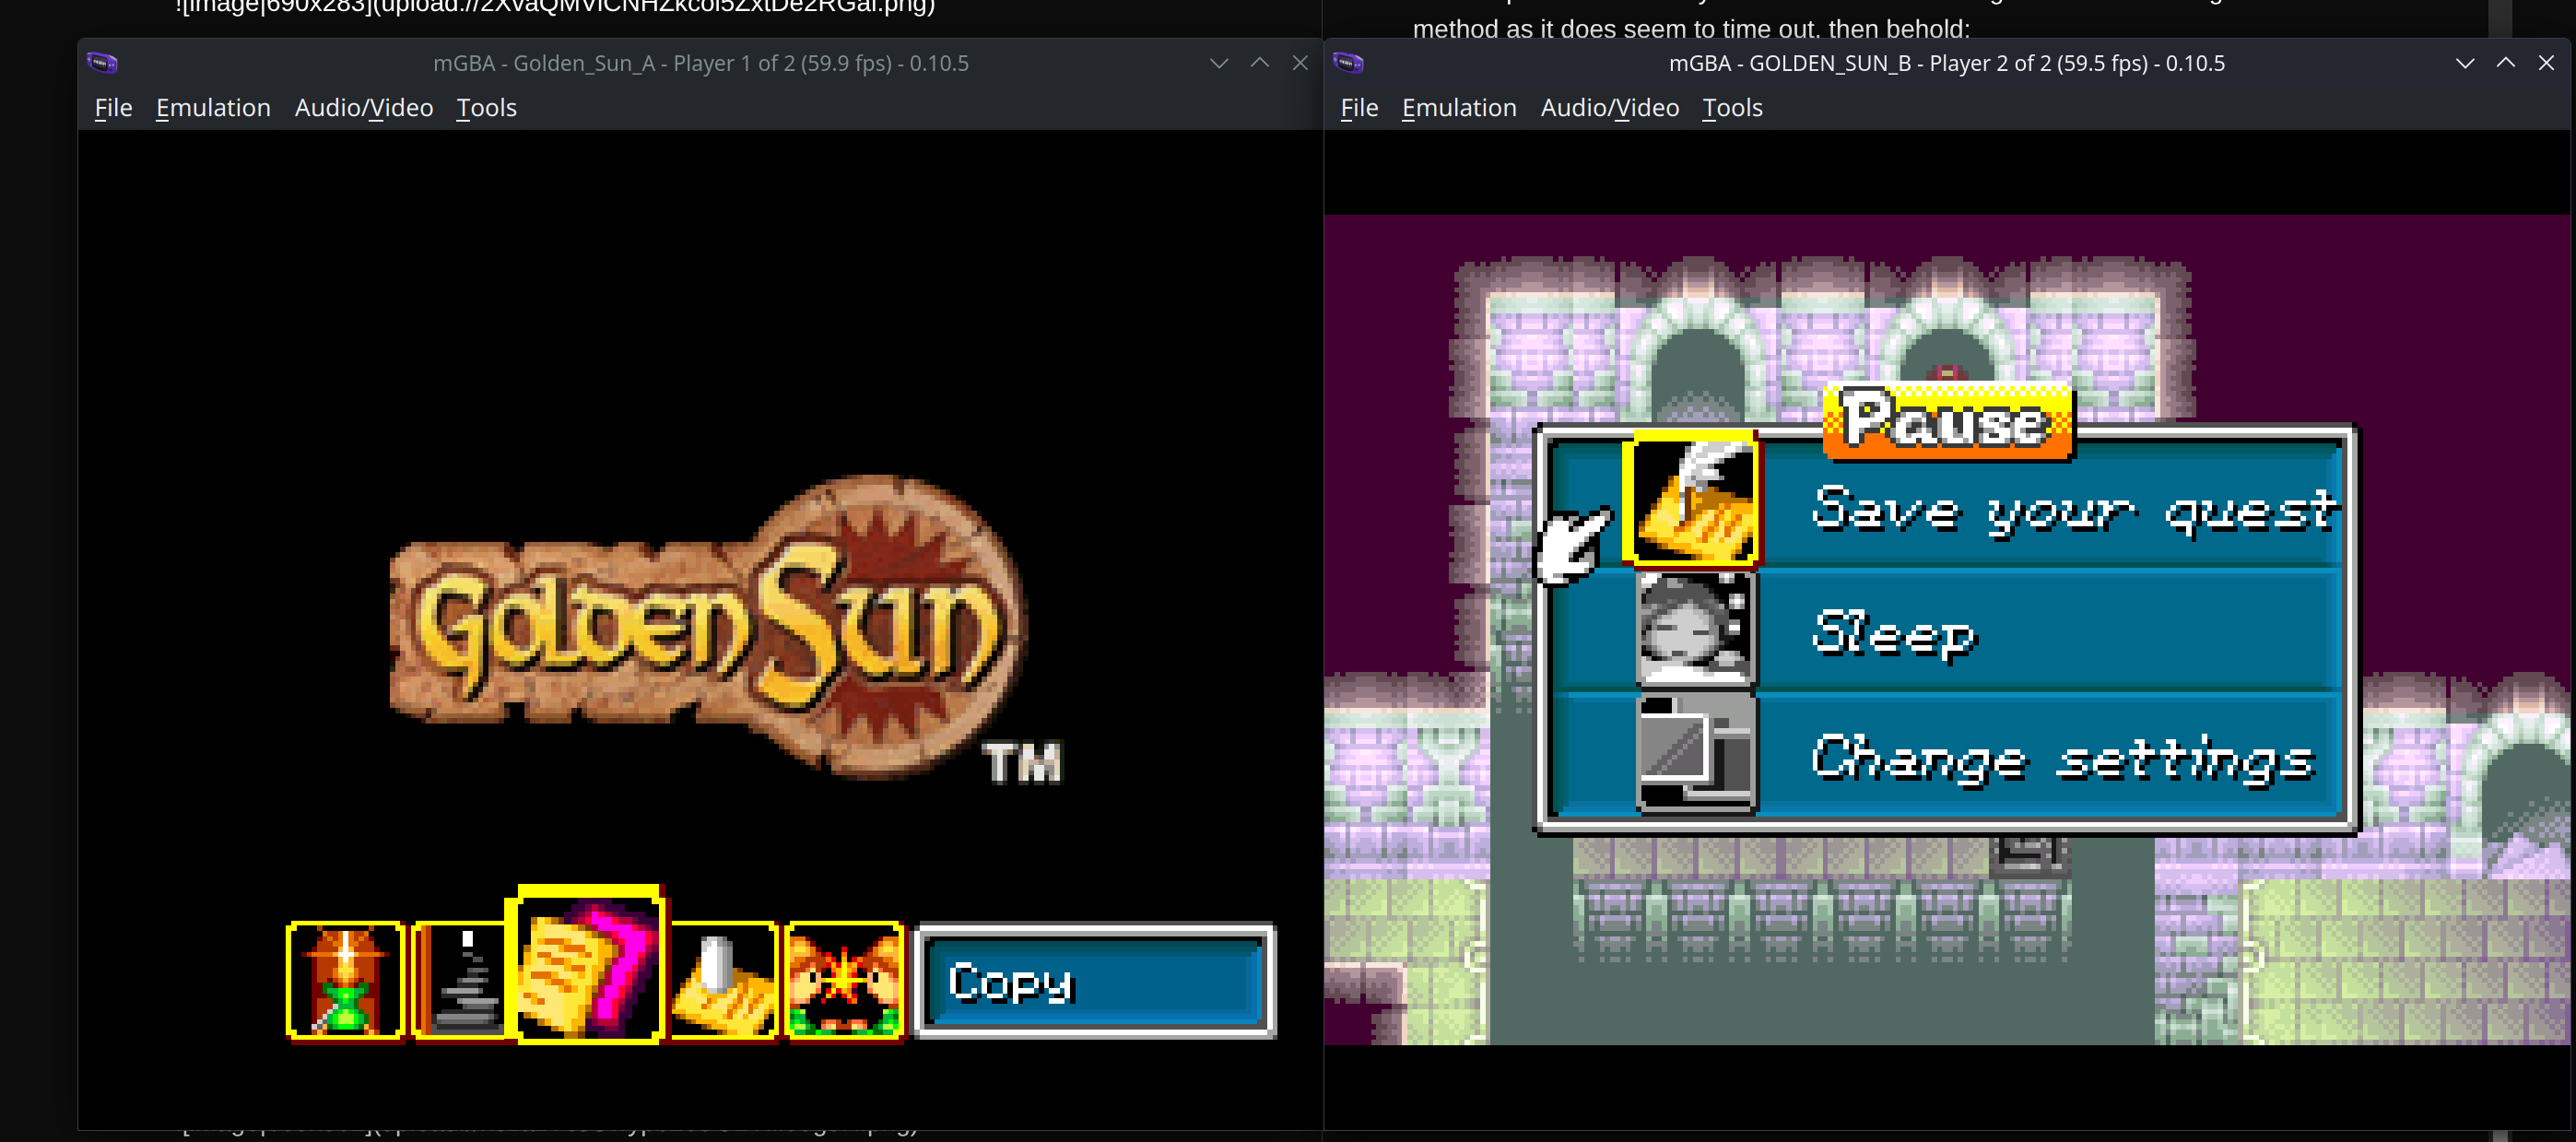Click the mGBA app icon in Golden_Sun_A title bar
Image resolution: width=2576 pixels, height=1142 pixels.
point(102,63)
